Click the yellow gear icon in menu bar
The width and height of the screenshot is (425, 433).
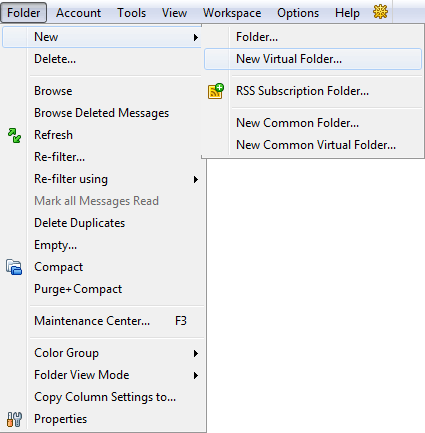point(380,12)
